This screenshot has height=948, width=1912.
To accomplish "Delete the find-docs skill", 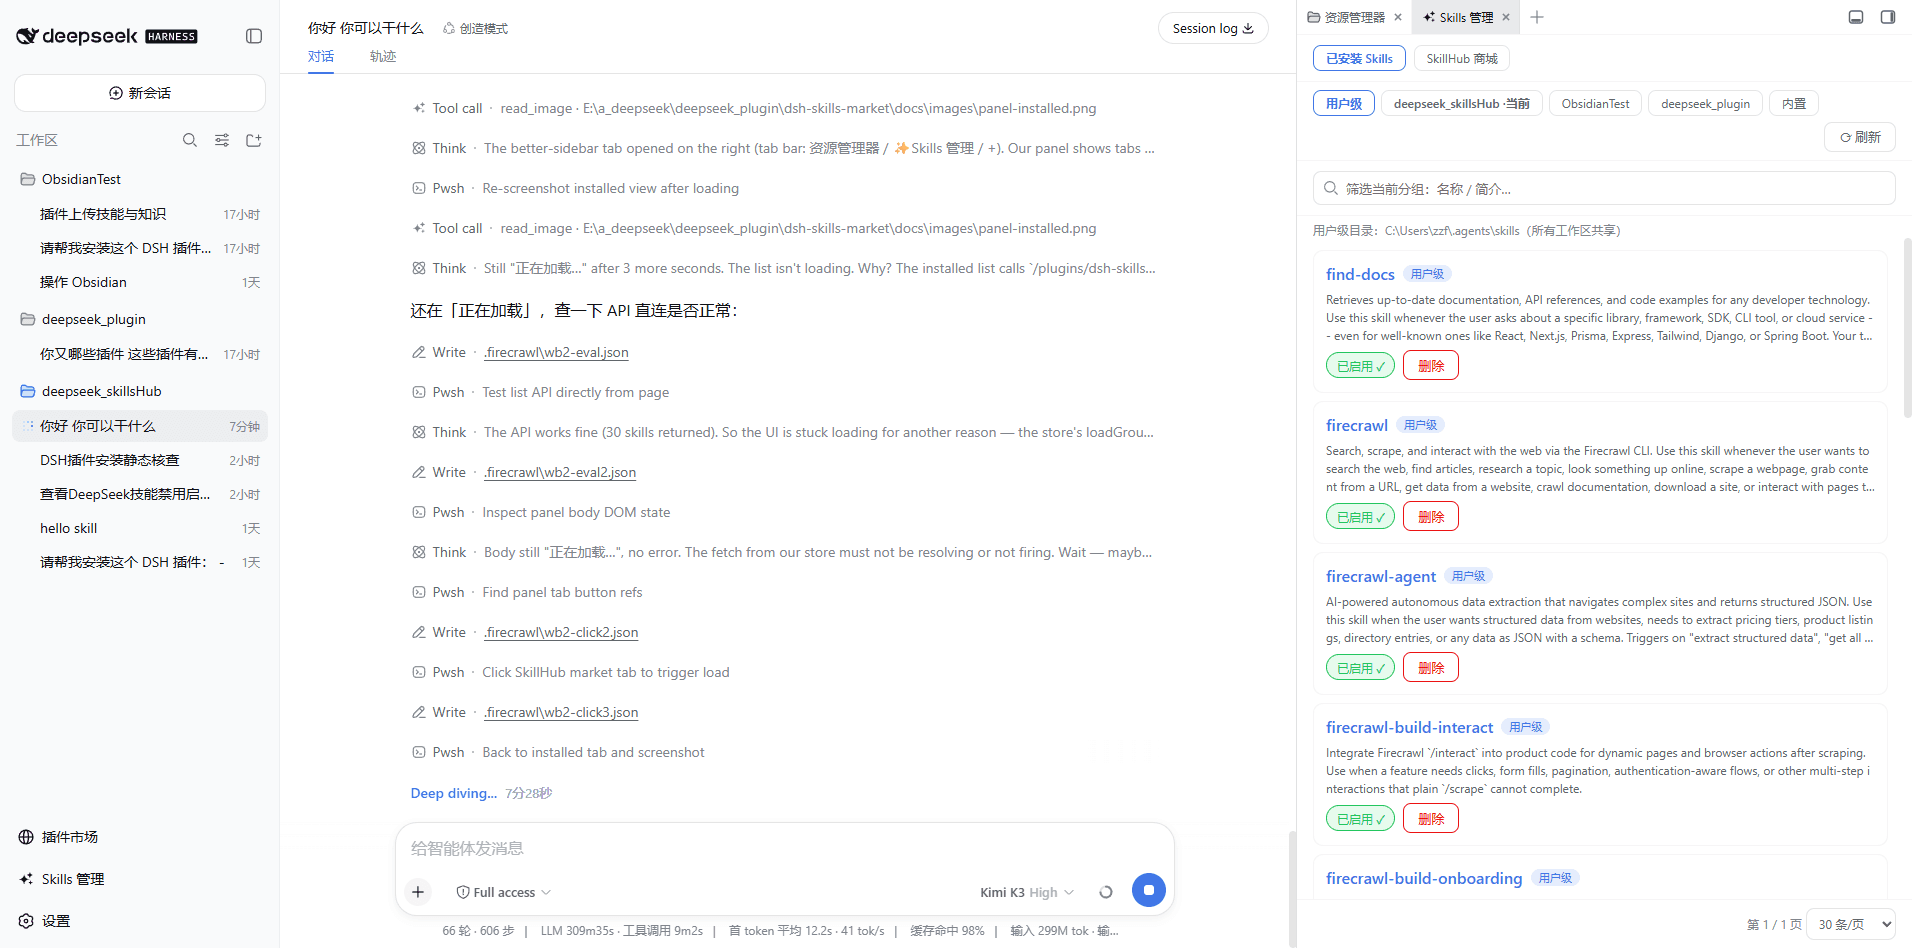I will (x=1431, y=366).
